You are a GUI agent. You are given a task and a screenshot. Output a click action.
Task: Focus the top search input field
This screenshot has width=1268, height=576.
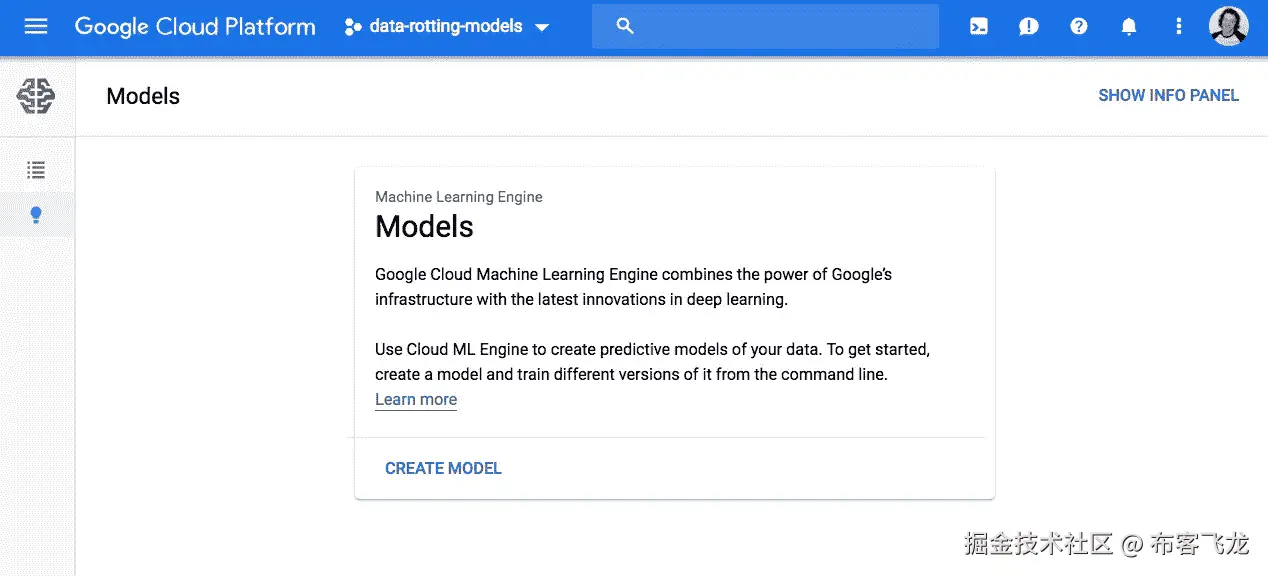pyautogui.click(x=780, y=27)
